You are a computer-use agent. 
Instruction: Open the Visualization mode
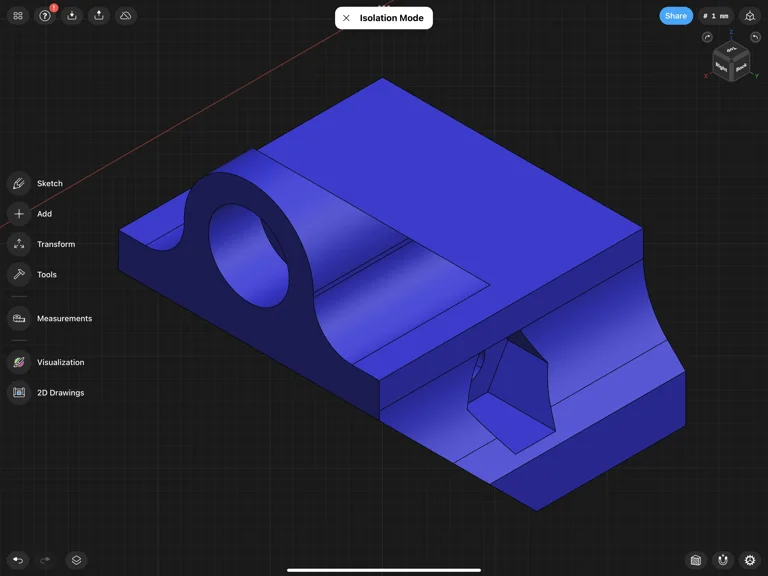19,362
